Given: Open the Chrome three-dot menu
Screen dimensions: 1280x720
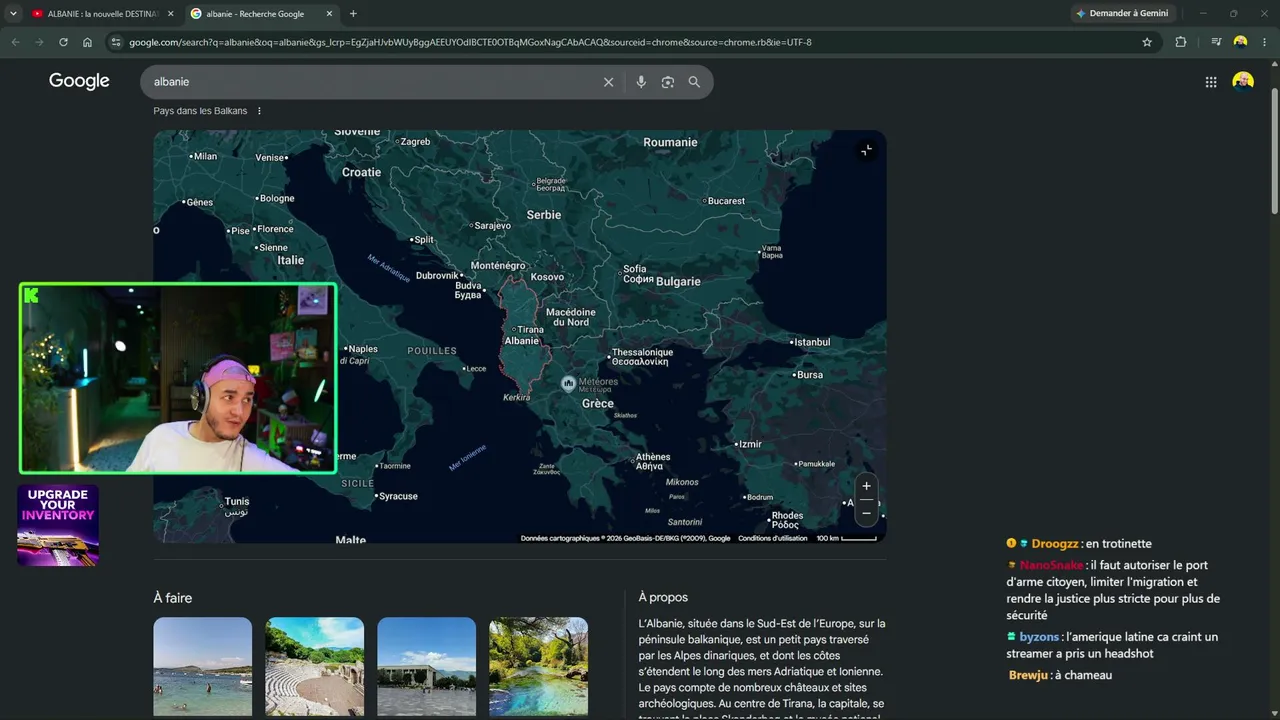Looking at the screenshot, I should pyautogui.click(x=1265, y=42).
